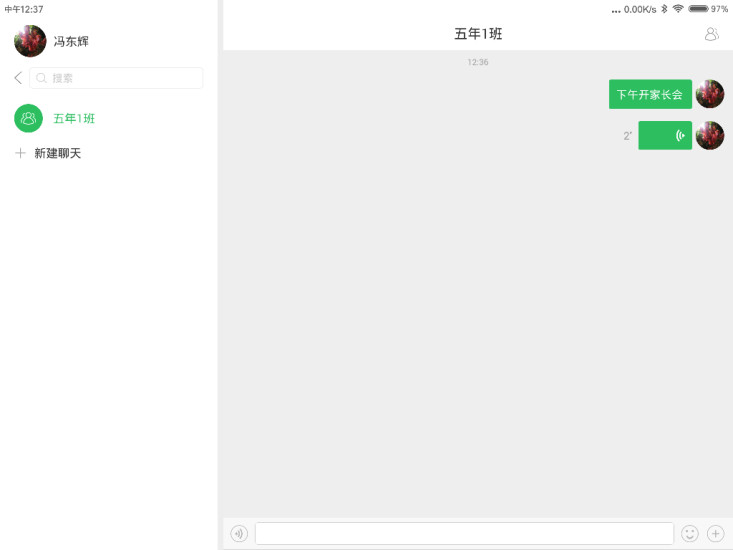Click 新建聊天 to start chat
The image size is (733, 550).
pos(57,153)
